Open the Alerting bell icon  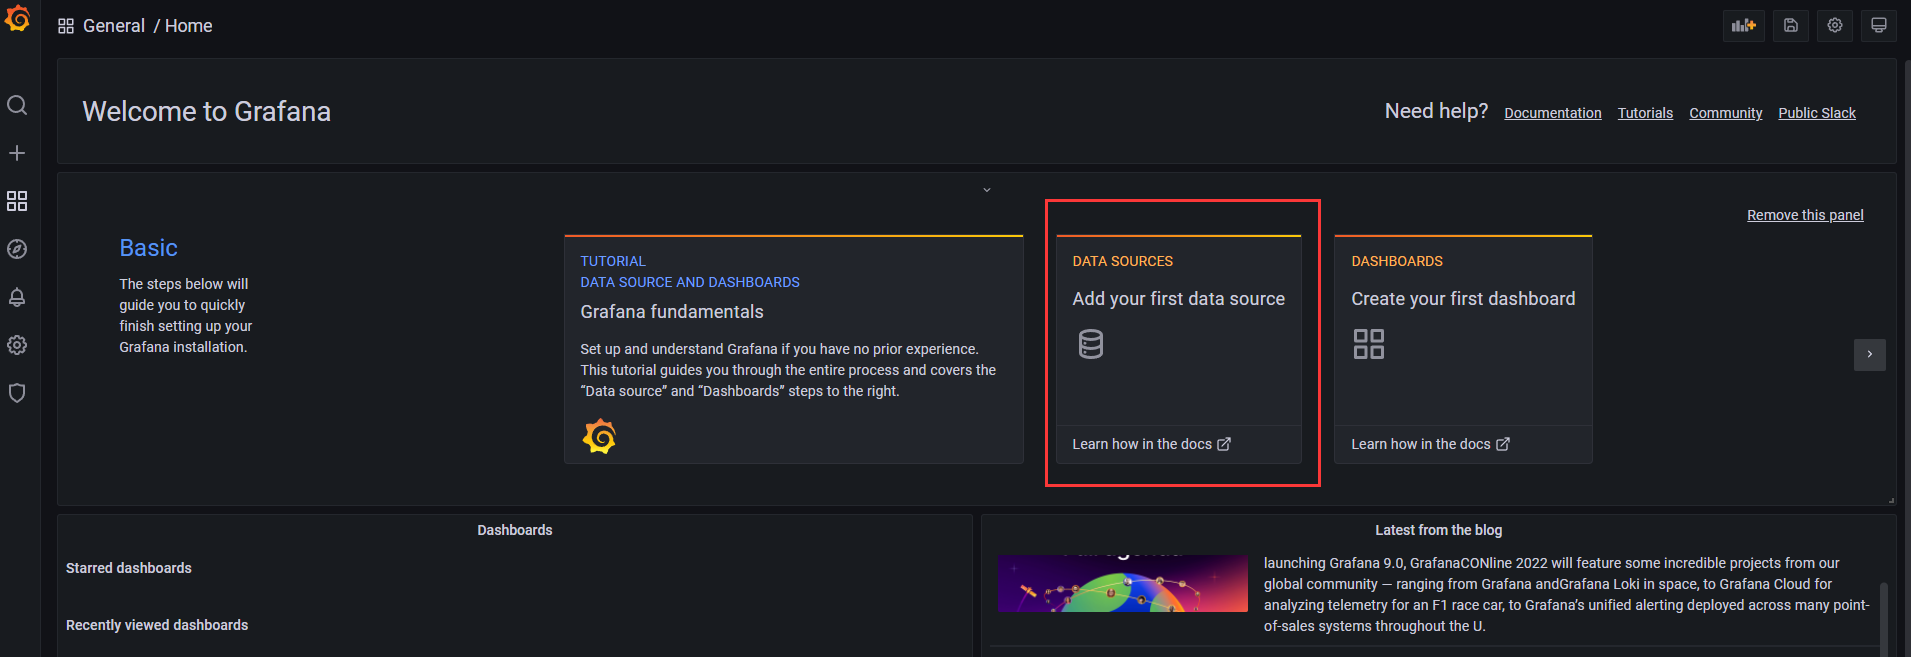pyautogui.click(x=17, y=297)
